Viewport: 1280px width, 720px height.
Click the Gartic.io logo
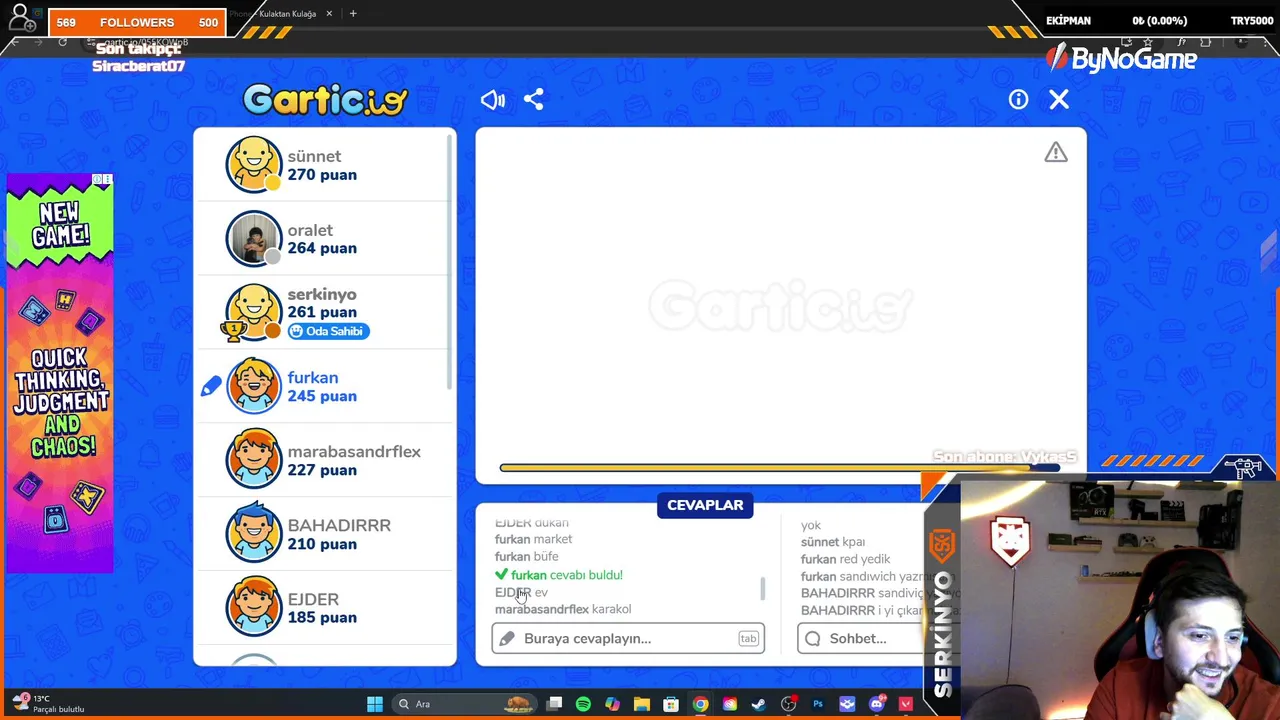(326, 99)
